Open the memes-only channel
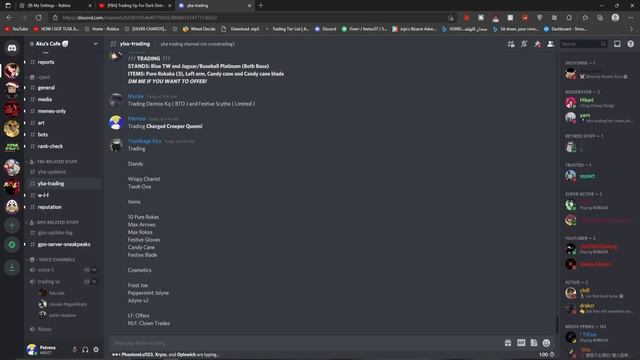The width and height of the screenshot is (640, 360). click(63, 111)
